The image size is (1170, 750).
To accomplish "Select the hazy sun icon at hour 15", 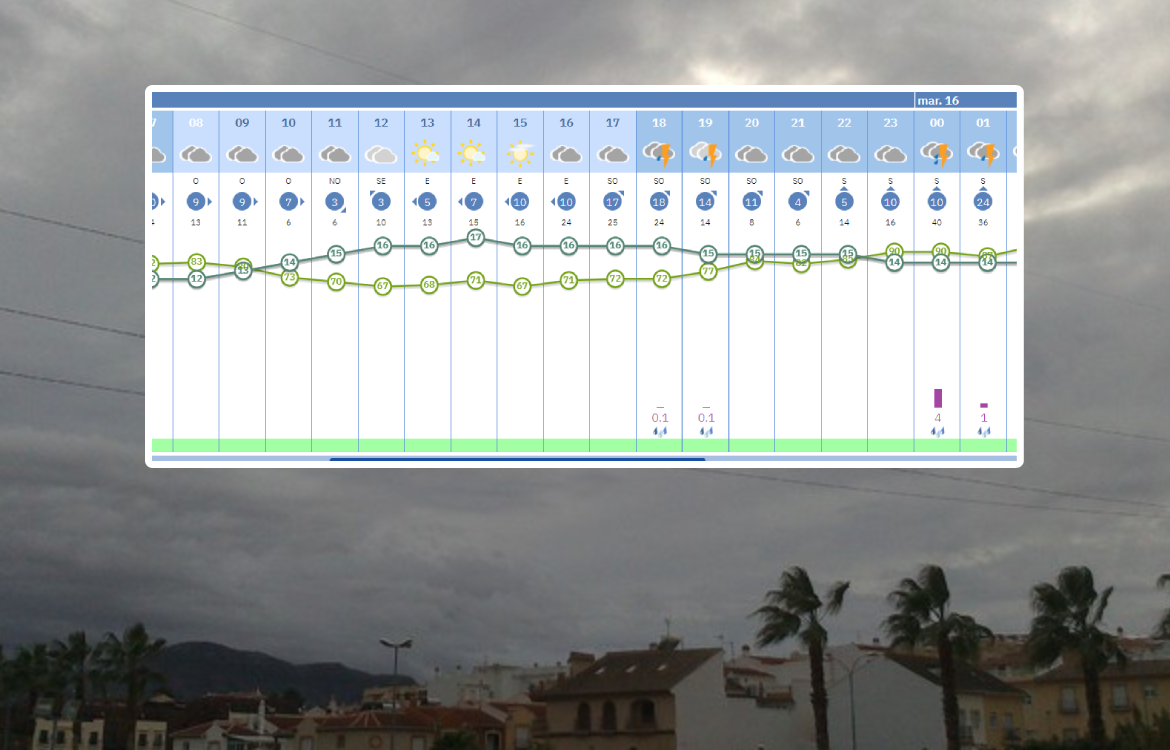I will click(x=520, y=154).
